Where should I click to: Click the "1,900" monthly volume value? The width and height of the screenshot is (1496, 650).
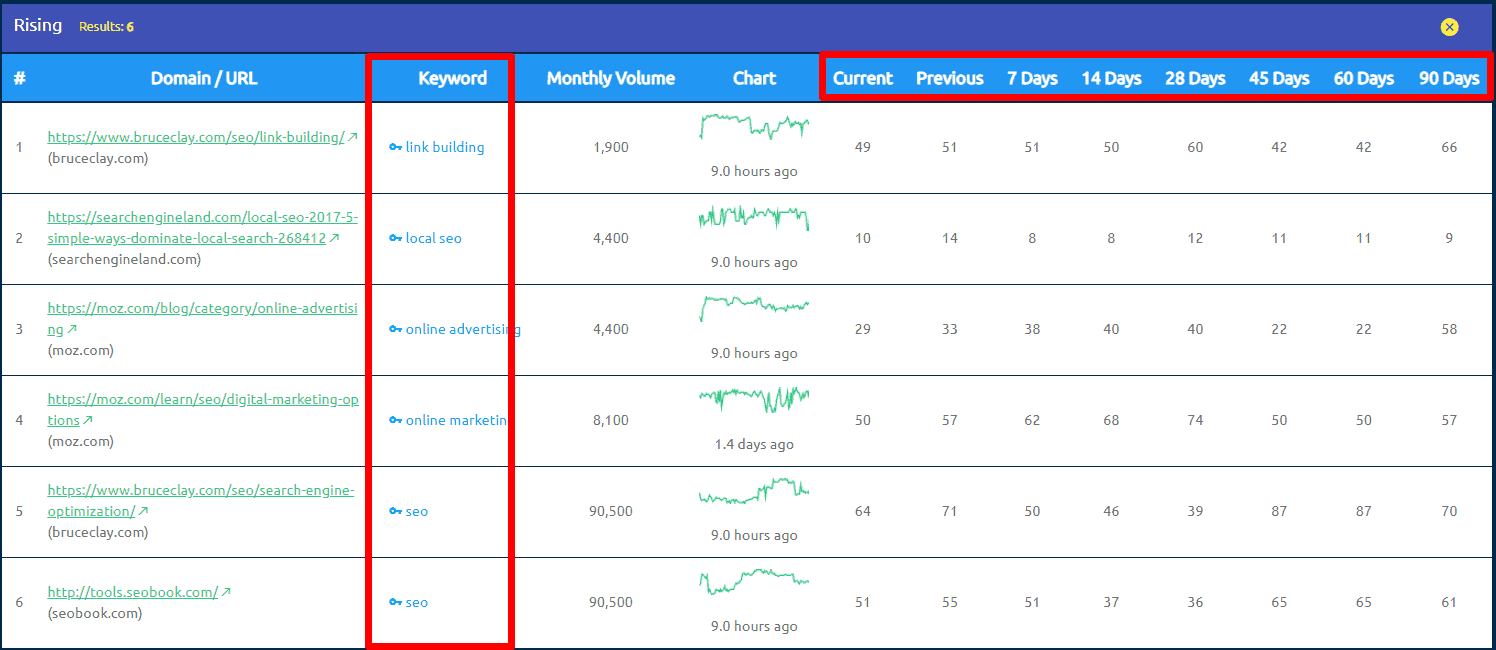coord(611,147)
